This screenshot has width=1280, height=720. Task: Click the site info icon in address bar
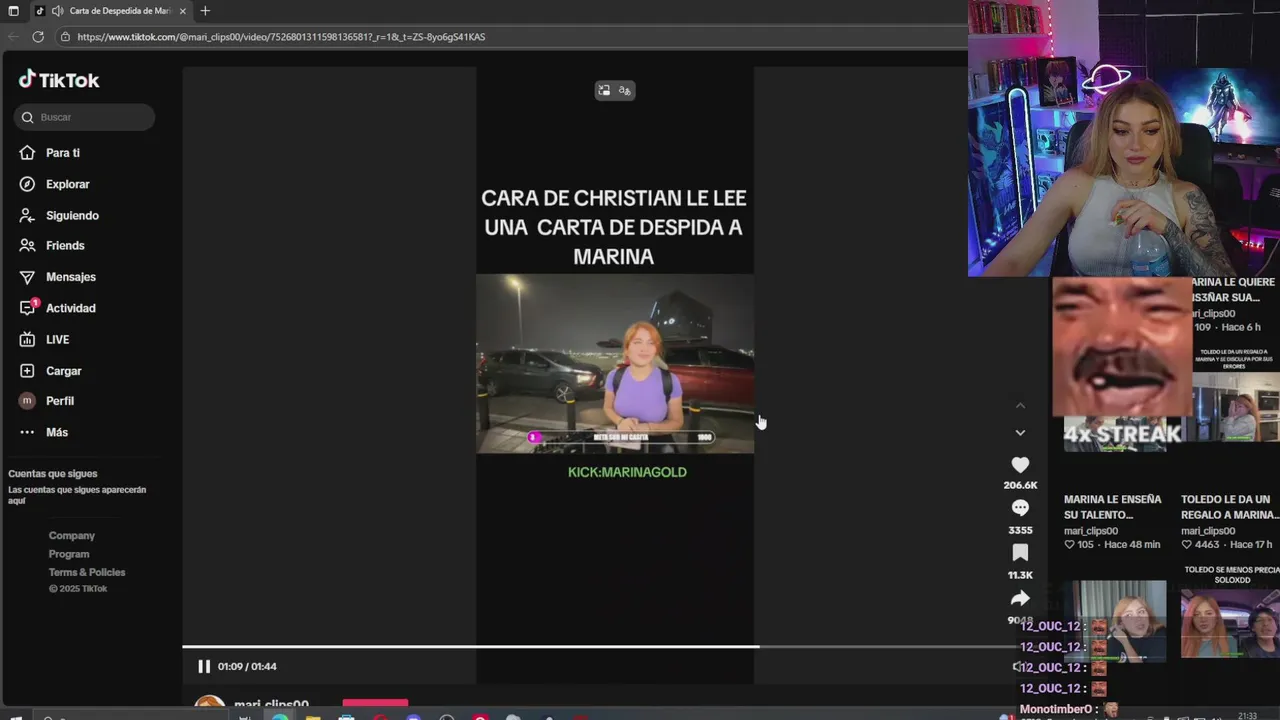[65, 37]
